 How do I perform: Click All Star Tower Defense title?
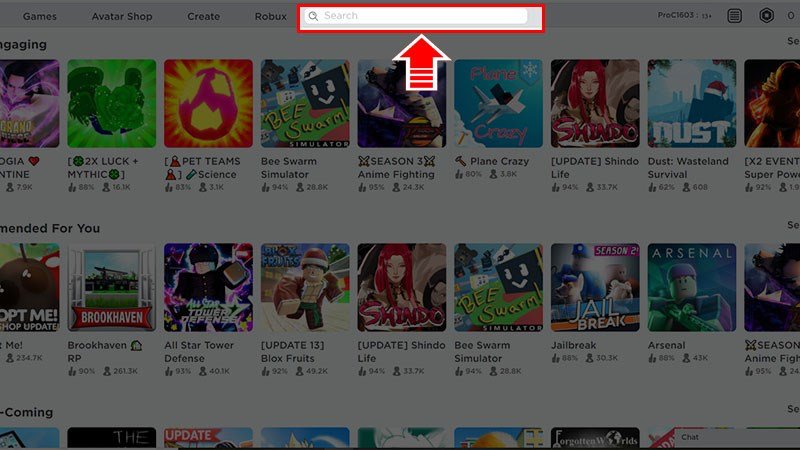(199, 352)
